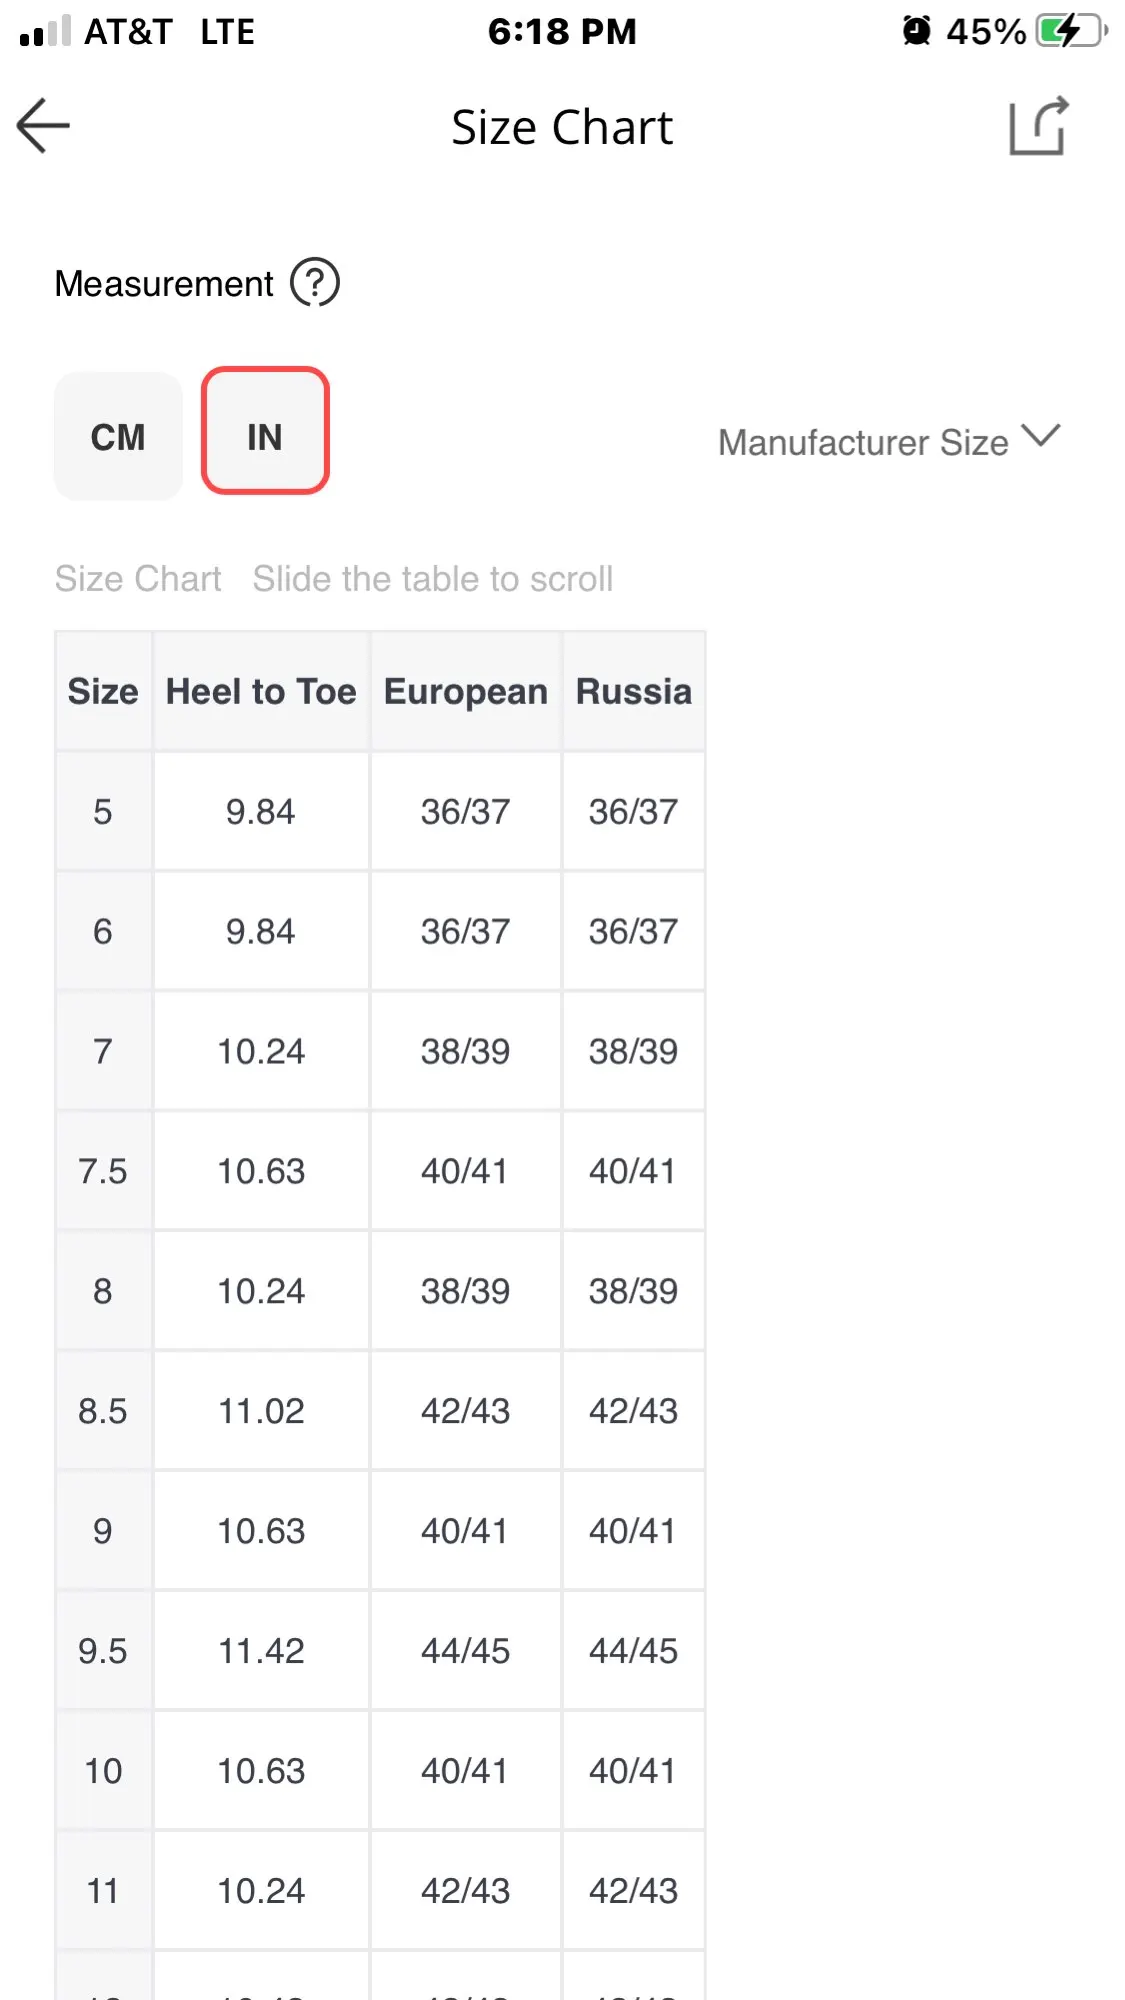Open the Measurement help question mark

click(315, 283)
